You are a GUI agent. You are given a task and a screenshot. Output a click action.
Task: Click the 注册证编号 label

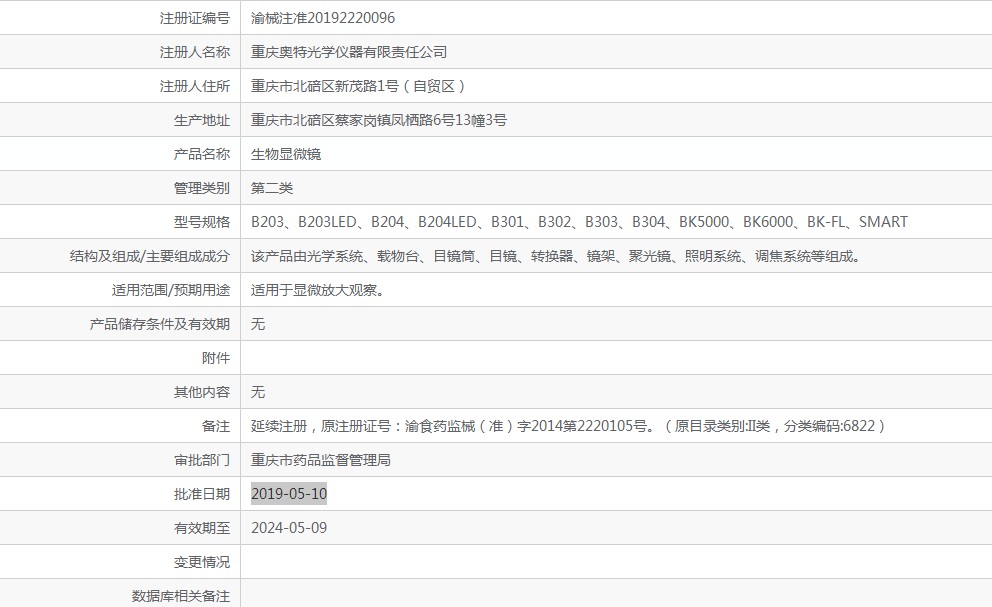pos(195,18)
